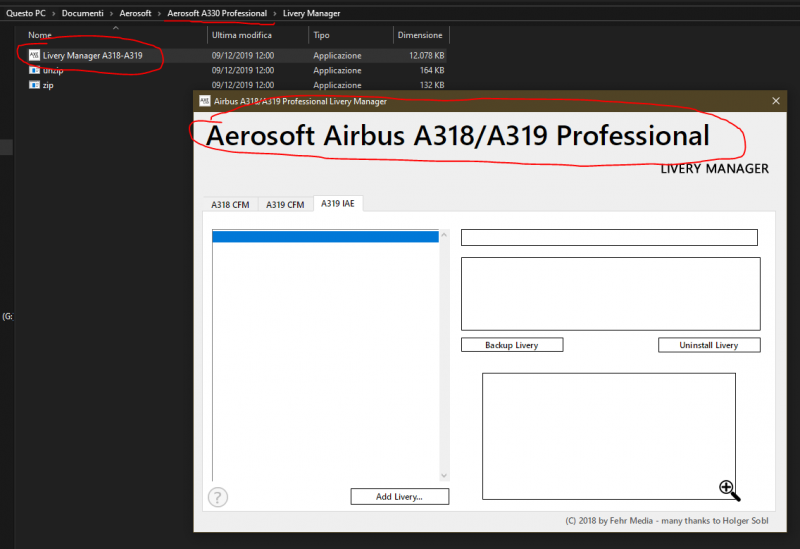Click the livery description text box
The width and height of the screenshot is (800, 549).
pos(611,294)
